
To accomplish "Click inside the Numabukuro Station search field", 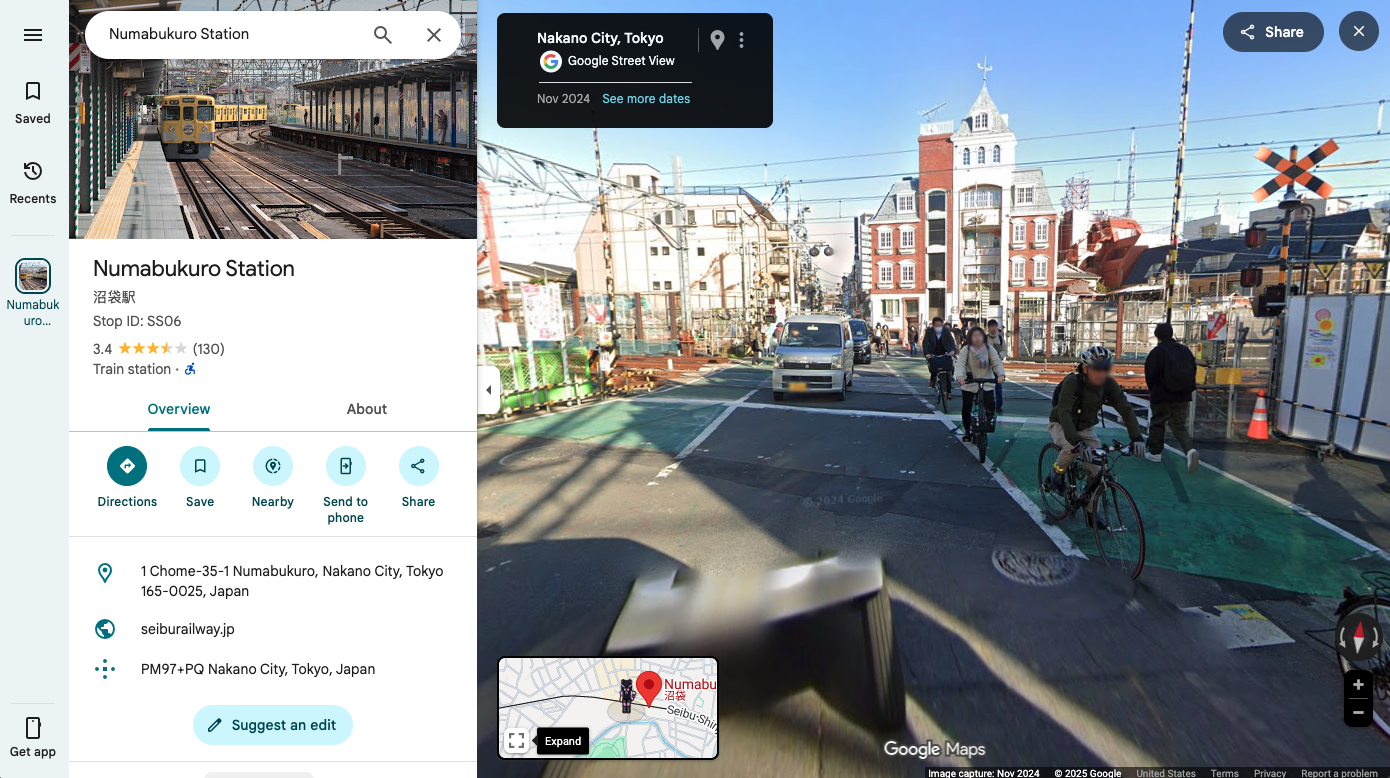I will pyautogui.click(x=230, y=34).
